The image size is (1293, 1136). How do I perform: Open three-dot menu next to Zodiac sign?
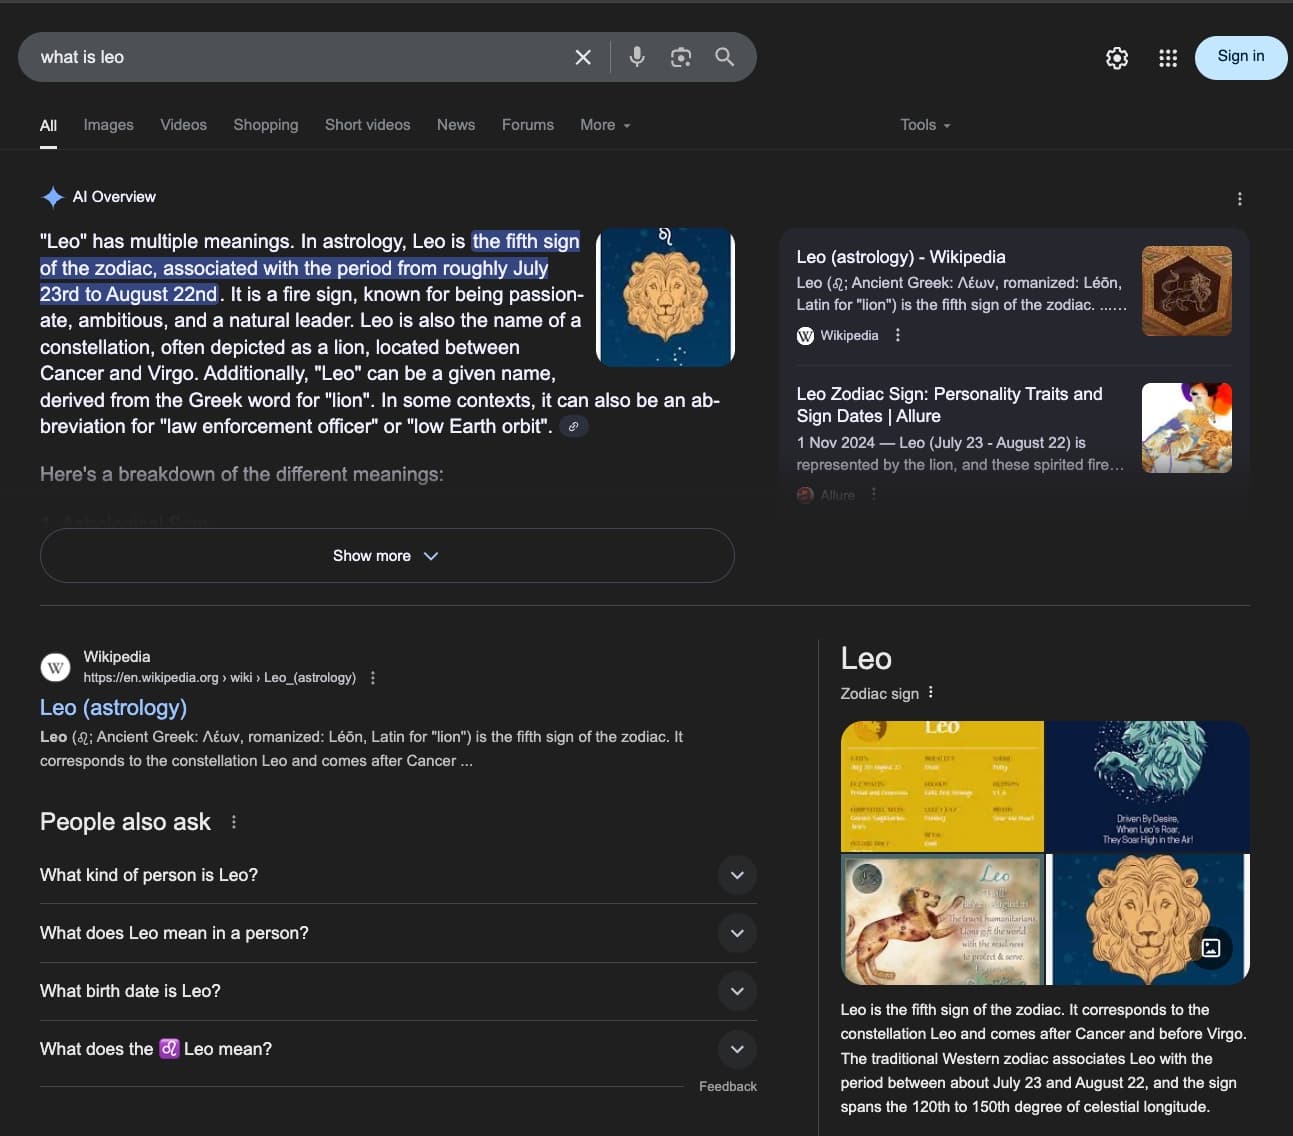coord(931,692)
